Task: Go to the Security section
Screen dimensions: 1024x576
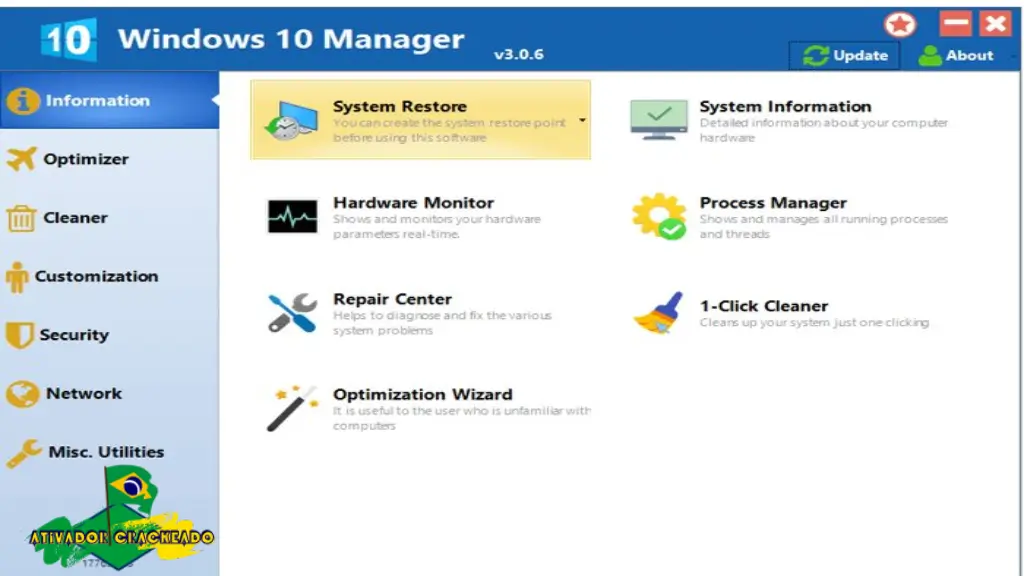Action: click(x=109, y=335)
